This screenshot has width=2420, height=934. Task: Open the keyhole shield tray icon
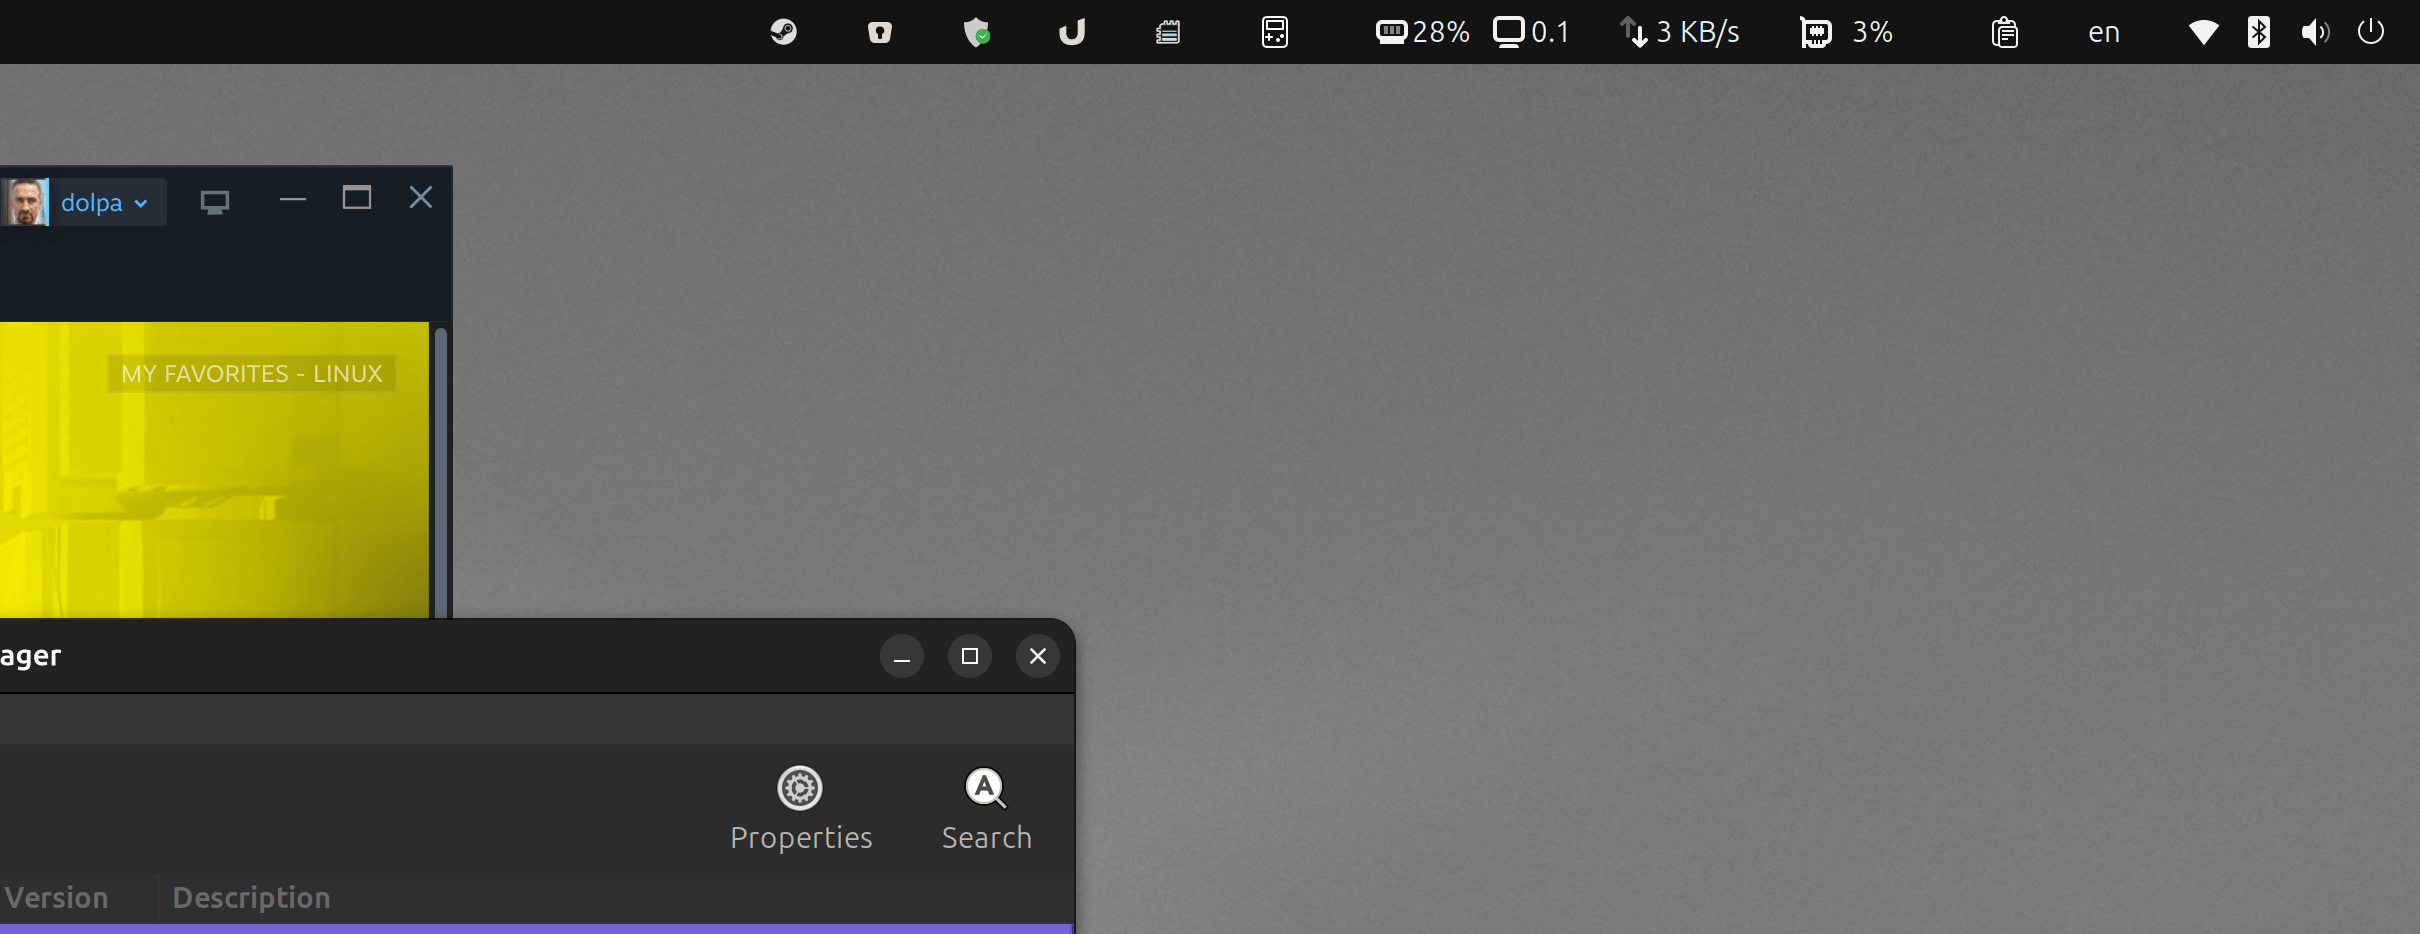(x=879, y=33)
